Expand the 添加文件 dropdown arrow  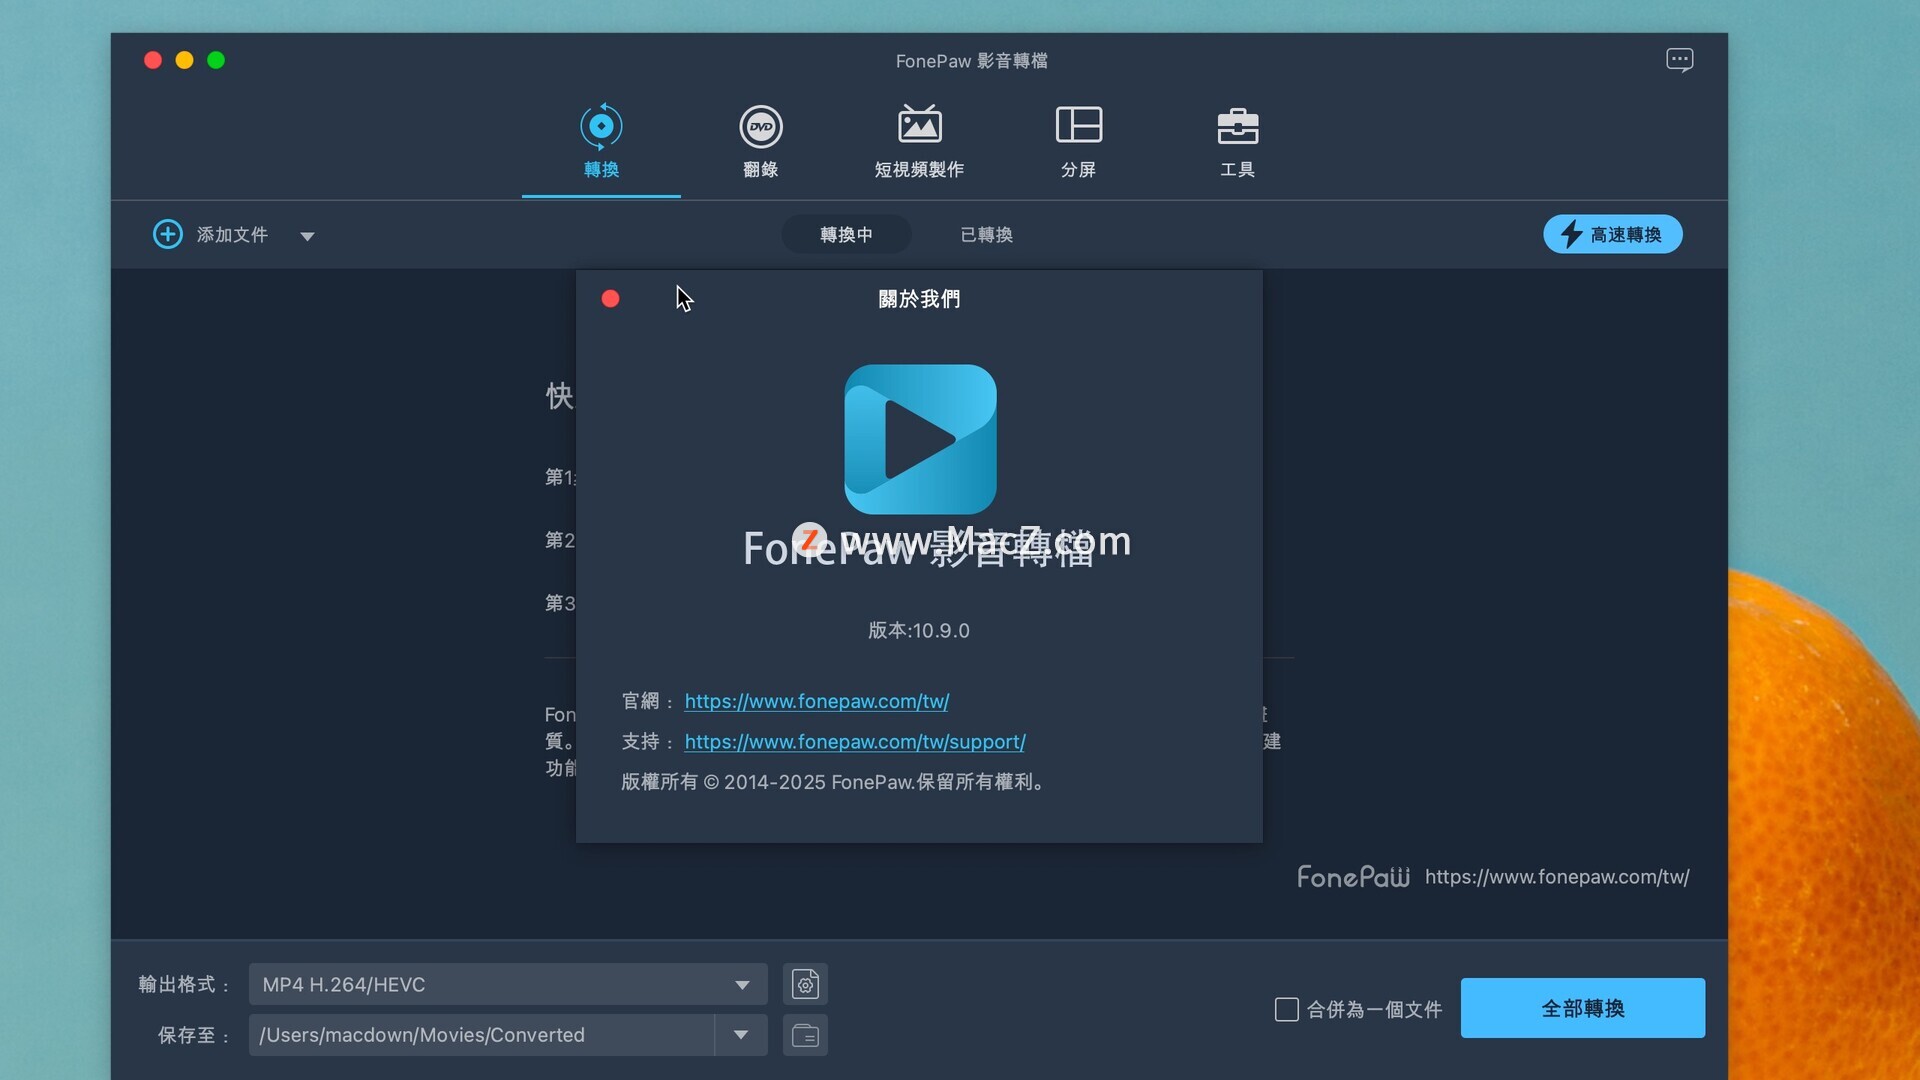[307, 236]
